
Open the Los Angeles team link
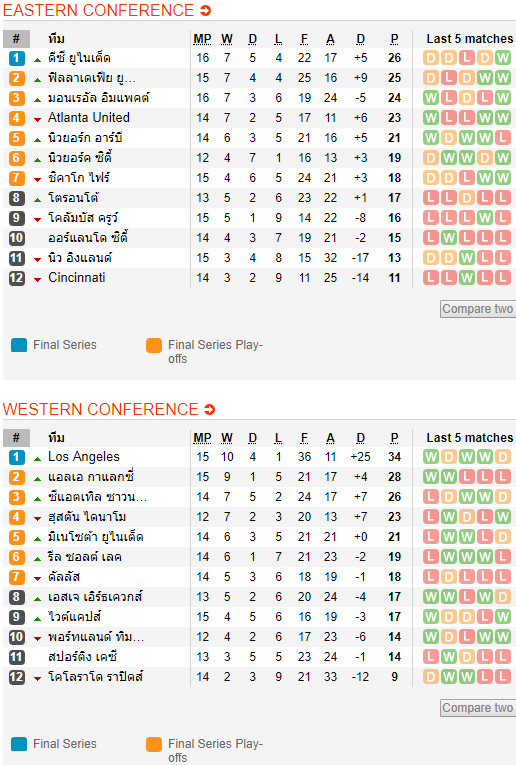[x=84, y=457]
